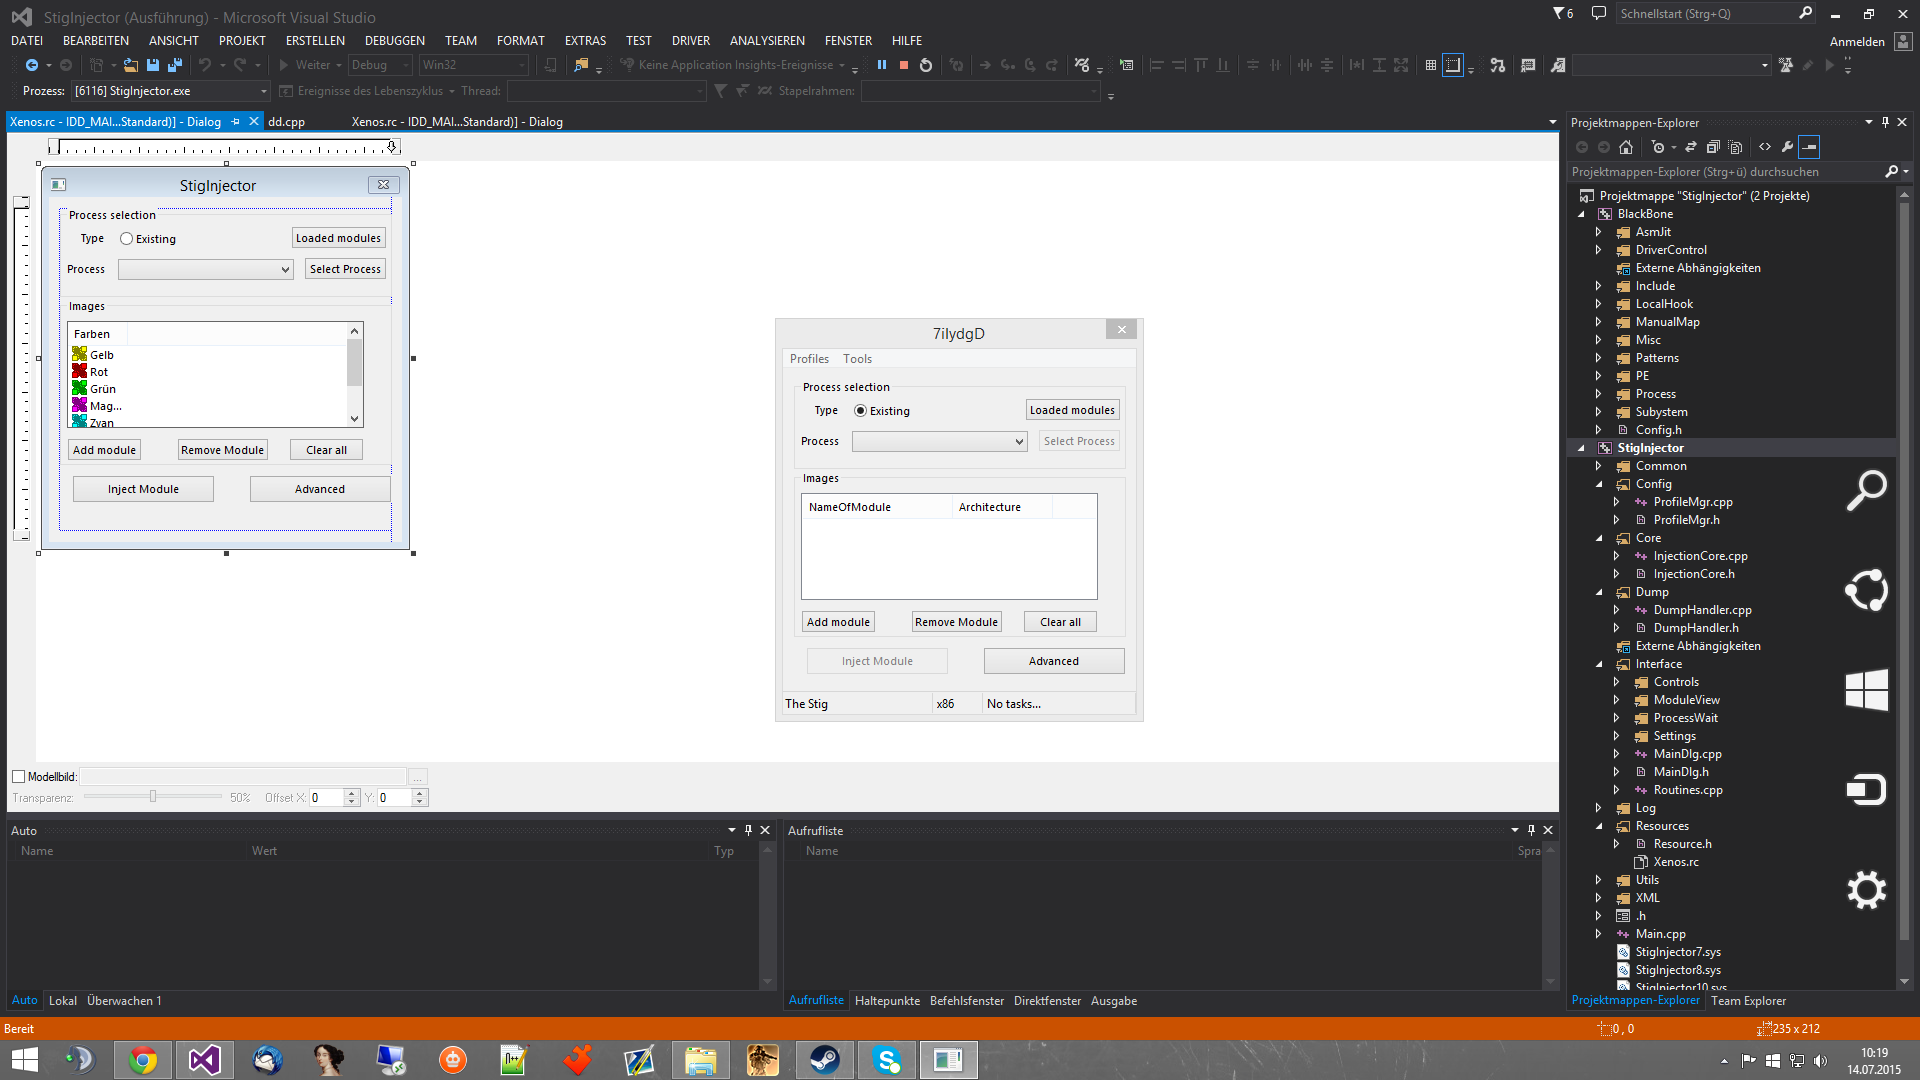Refresh the solution explorer tree icon
The width and height of the screenshot is (1920, 1080).
pos(1690,147)
